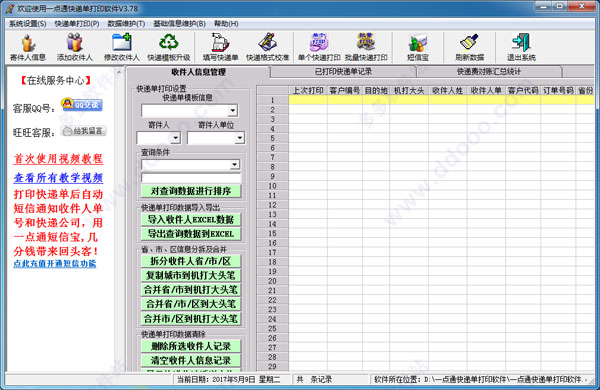Start 批量快递打印 batch print
600x390 pixels.
point(366,47)
